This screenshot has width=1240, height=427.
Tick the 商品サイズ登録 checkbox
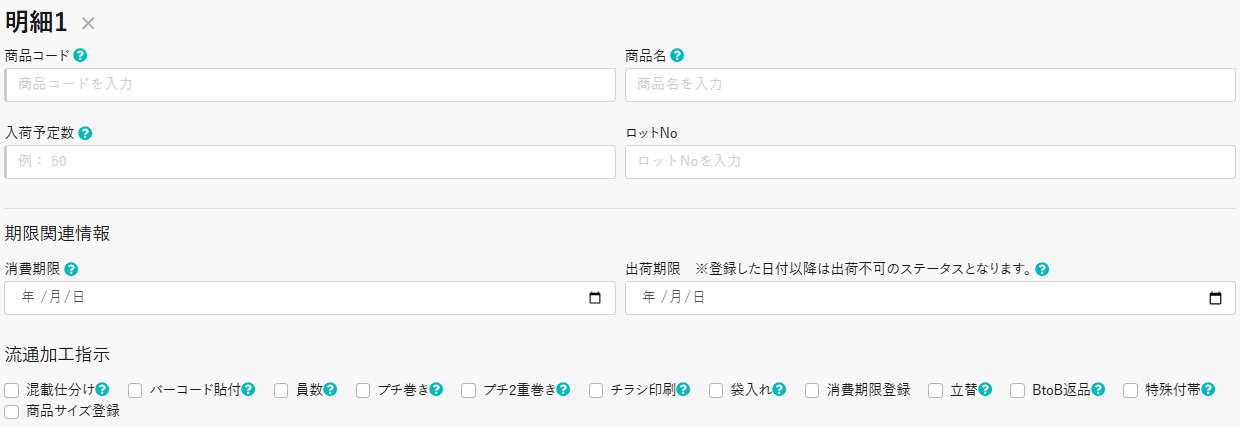point(12,411)
